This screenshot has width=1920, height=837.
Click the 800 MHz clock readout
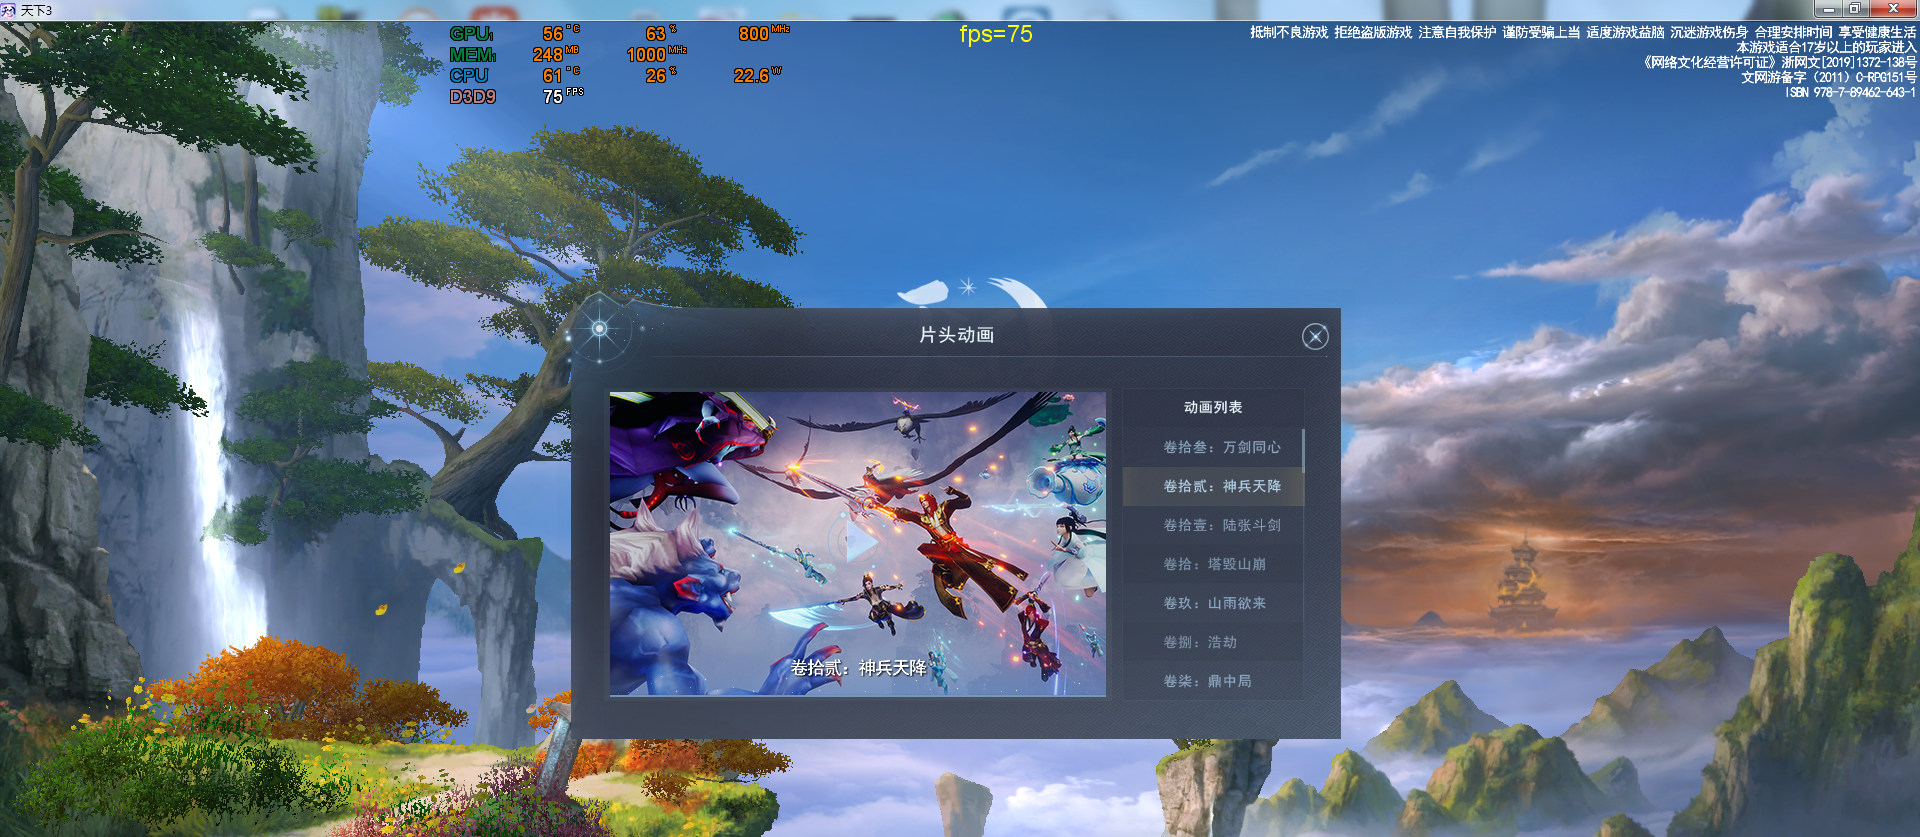pos(764,34)
